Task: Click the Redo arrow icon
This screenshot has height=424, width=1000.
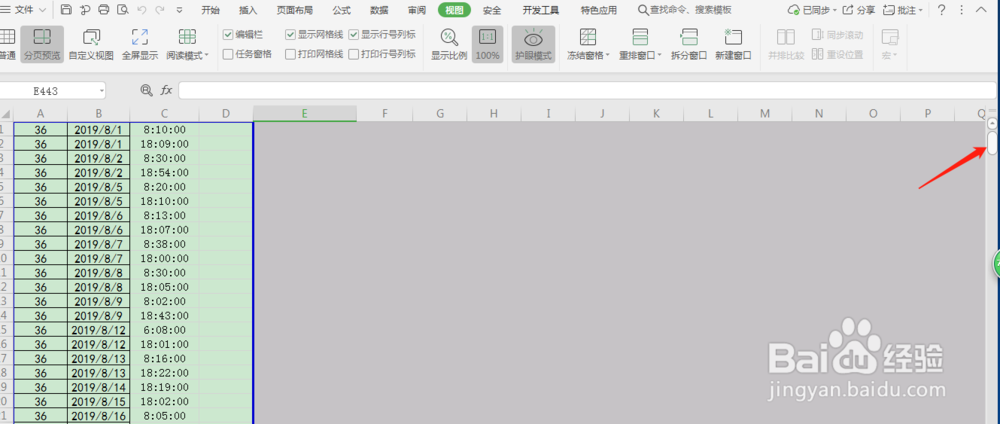Action: pyautogui.click(x=159, y=10)
